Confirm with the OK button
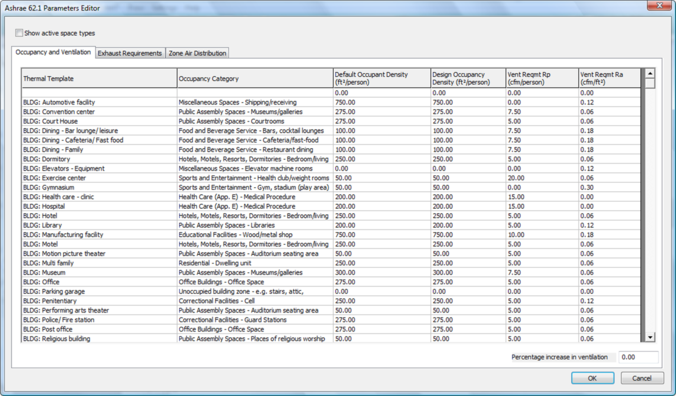The width and height of the screenshot is (676, 396). [593, 378]
